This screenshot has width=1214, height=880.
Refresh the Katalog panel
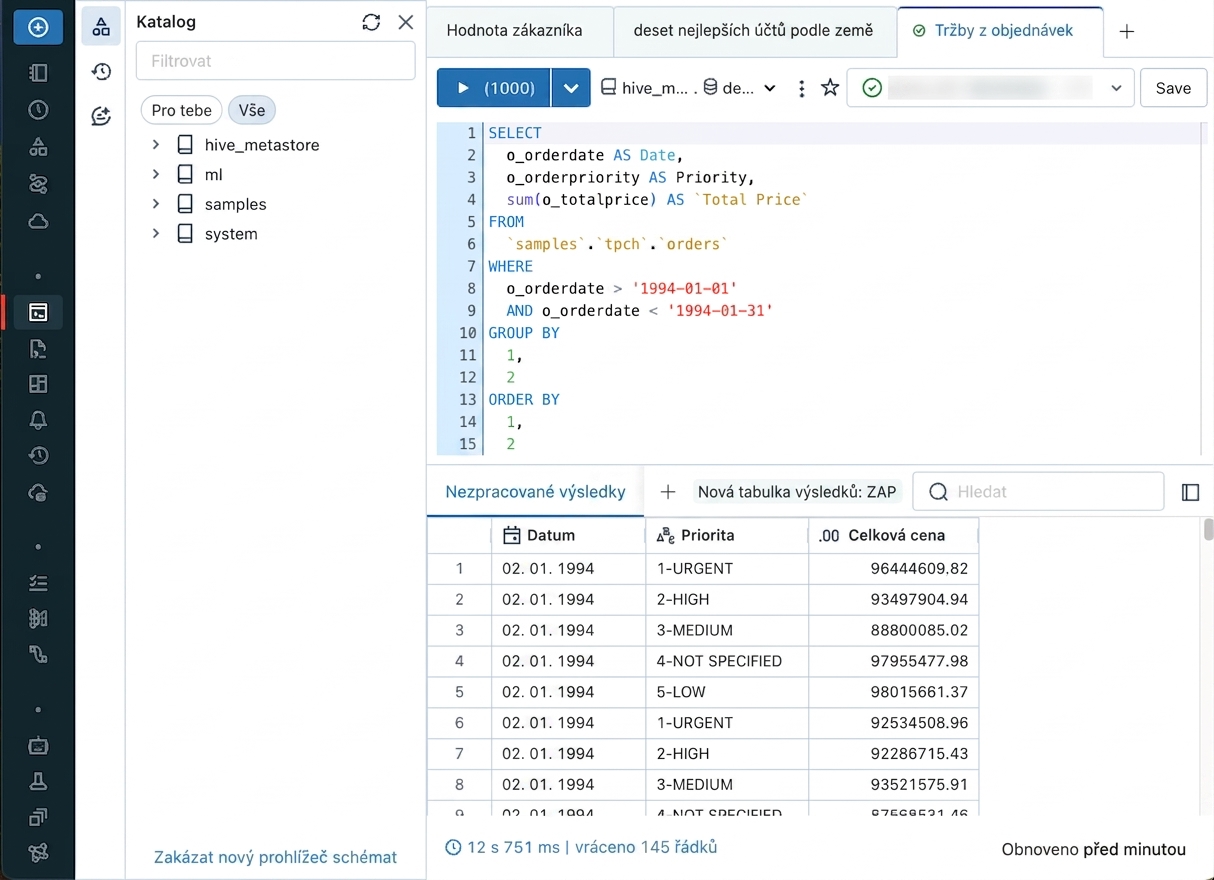coord(371,22)
